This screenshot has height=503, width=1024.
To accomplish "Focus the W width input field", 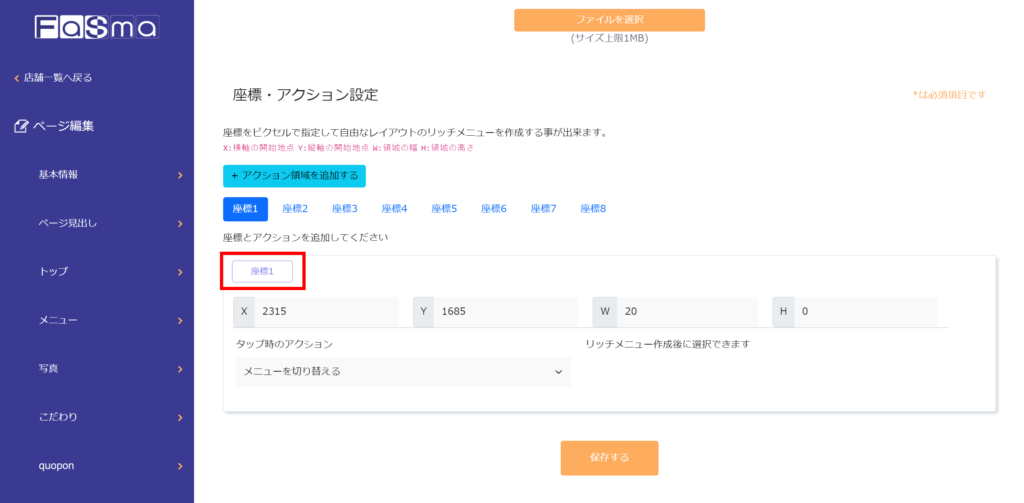I will click(685, 312).
